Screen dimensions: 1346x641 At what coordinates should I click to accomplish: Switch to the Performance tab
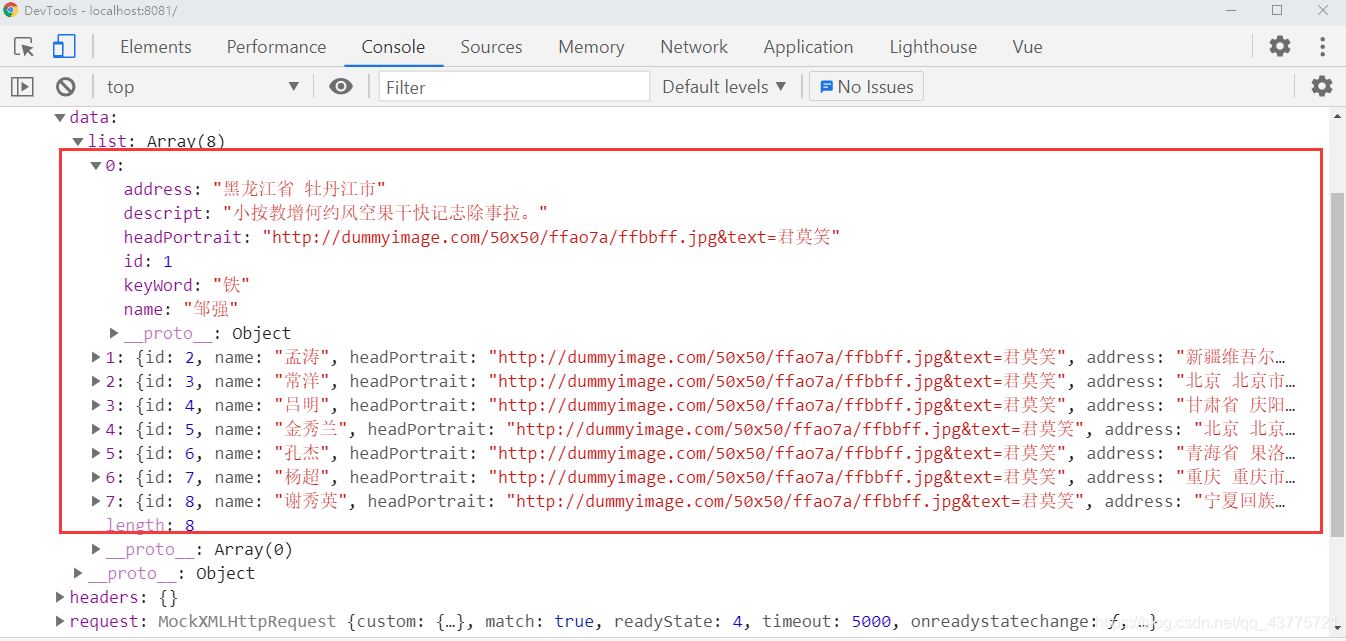coord(276,47)
